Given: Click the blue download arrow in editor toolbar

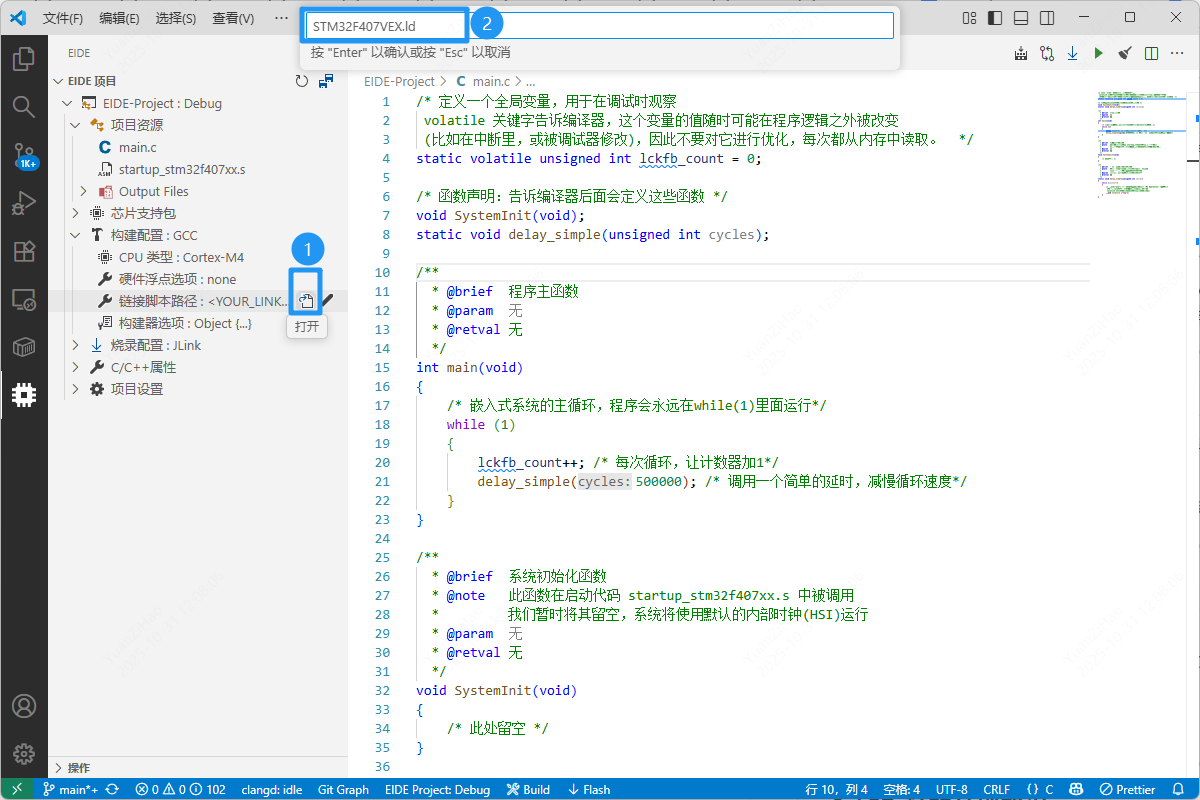Looking at the screenshot, I should click(1072, 53).
